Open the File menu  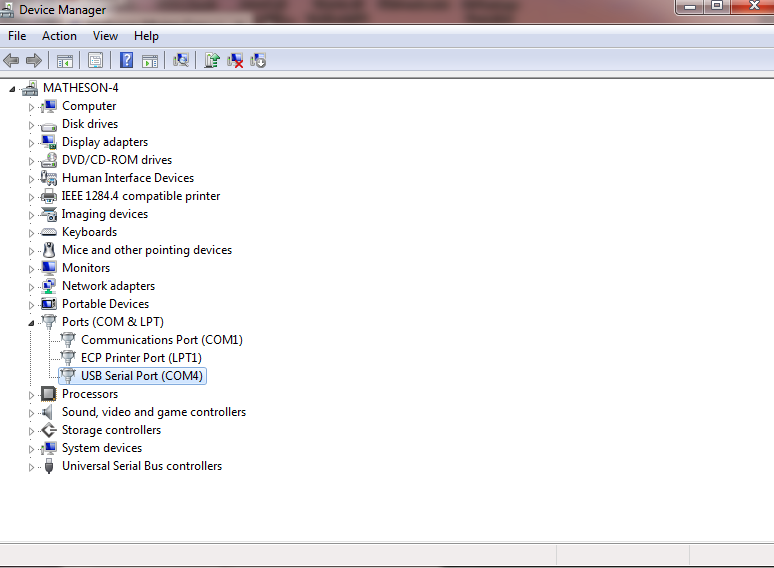(x=17, y=36)
